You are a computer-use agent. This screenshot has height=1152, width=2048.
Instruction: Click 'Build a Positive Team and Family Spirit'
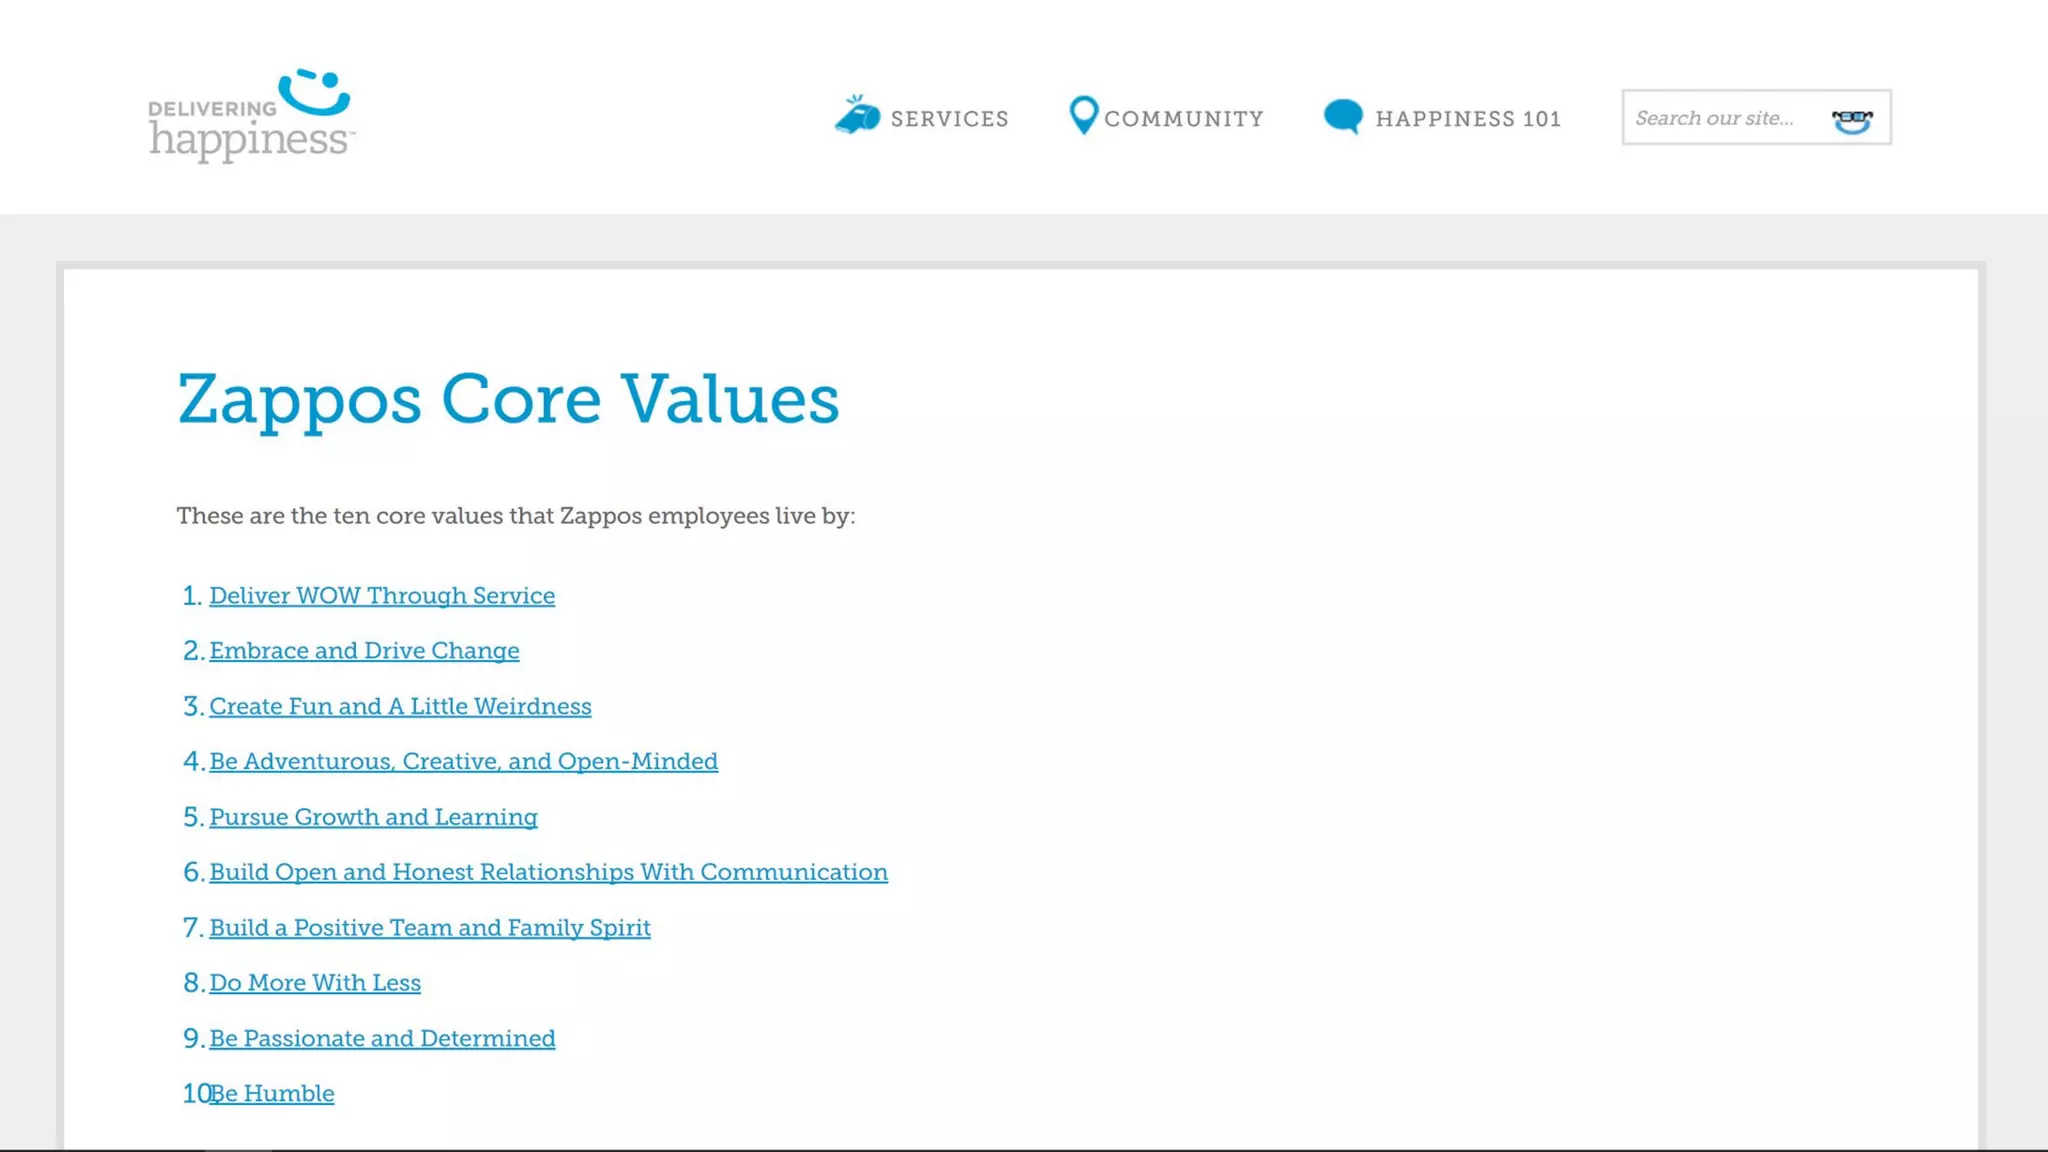pyautogui.click(x=430, y=928)
